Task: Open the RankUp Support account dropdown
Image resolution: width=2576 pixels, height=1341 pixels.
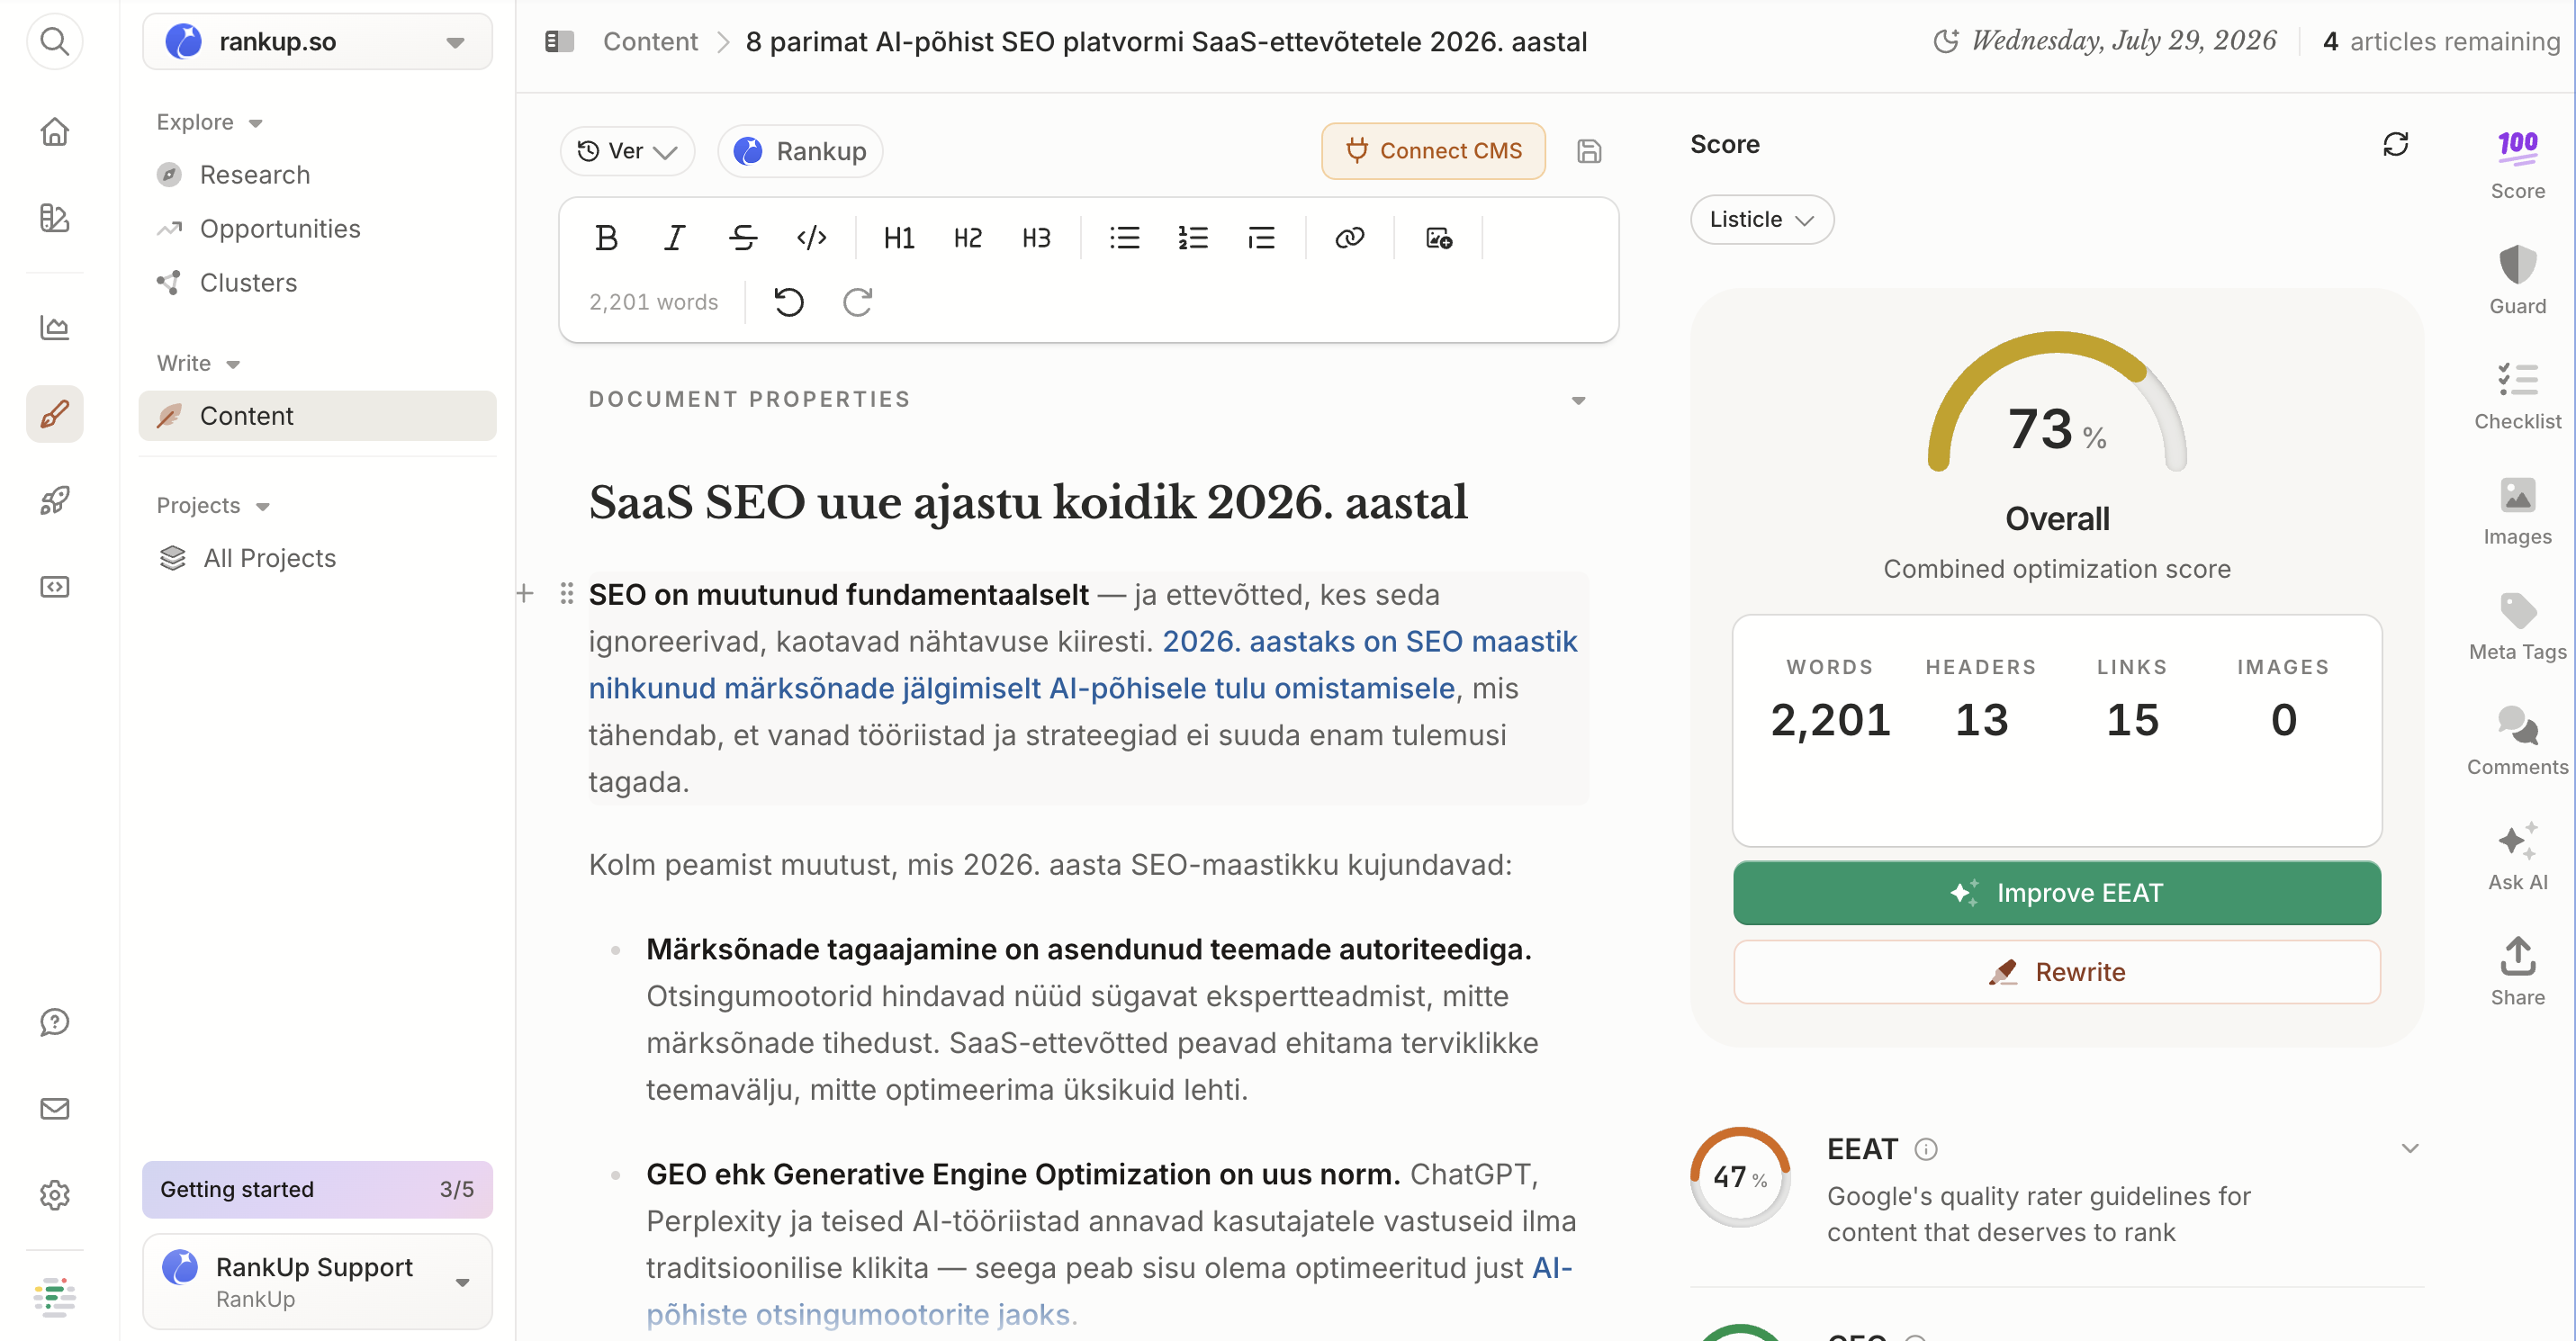Action: coord(317,1281)
